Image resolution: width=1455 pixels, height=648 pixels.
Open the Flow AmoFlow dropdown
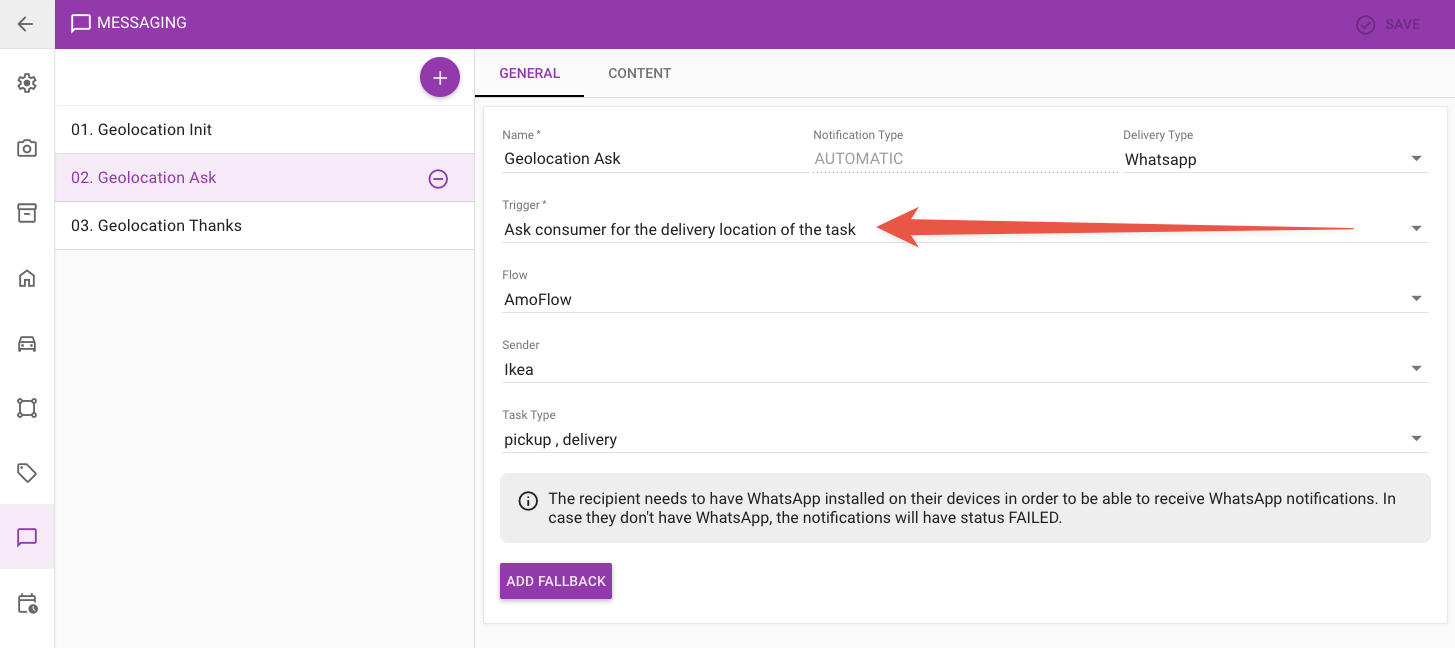click(965, 299)
